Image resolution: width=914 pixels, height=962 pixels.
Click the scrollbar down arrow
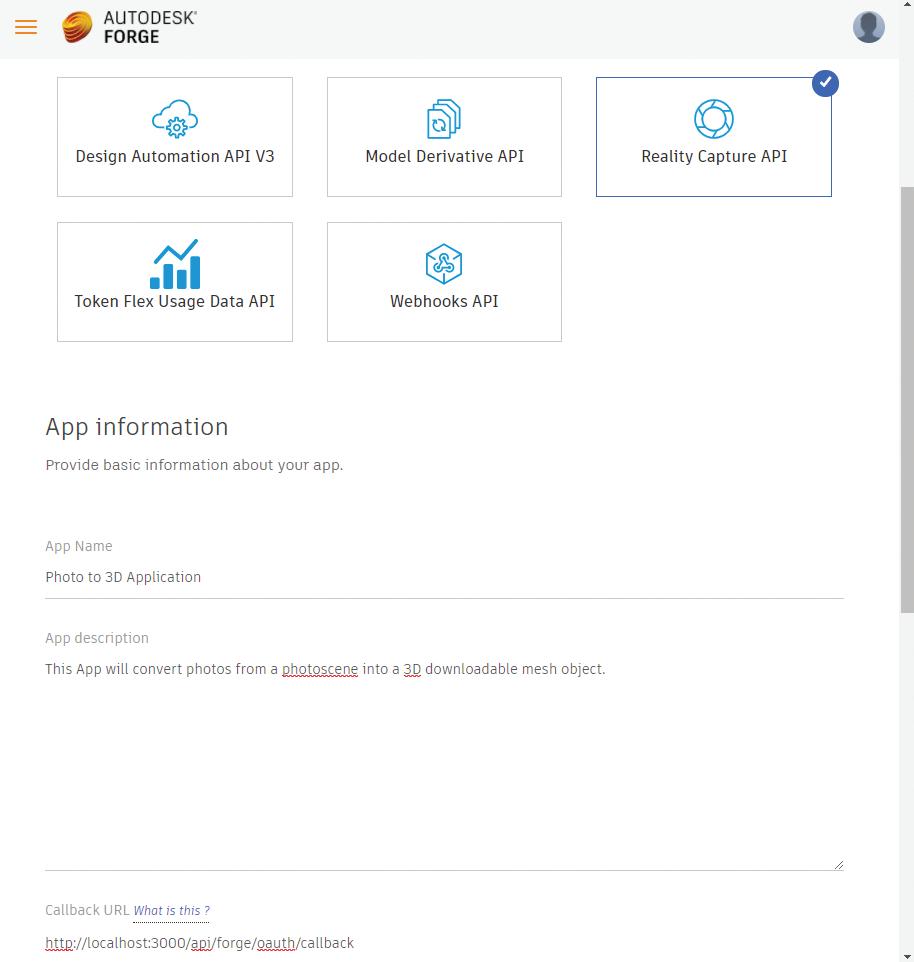[x=907, y=956]
